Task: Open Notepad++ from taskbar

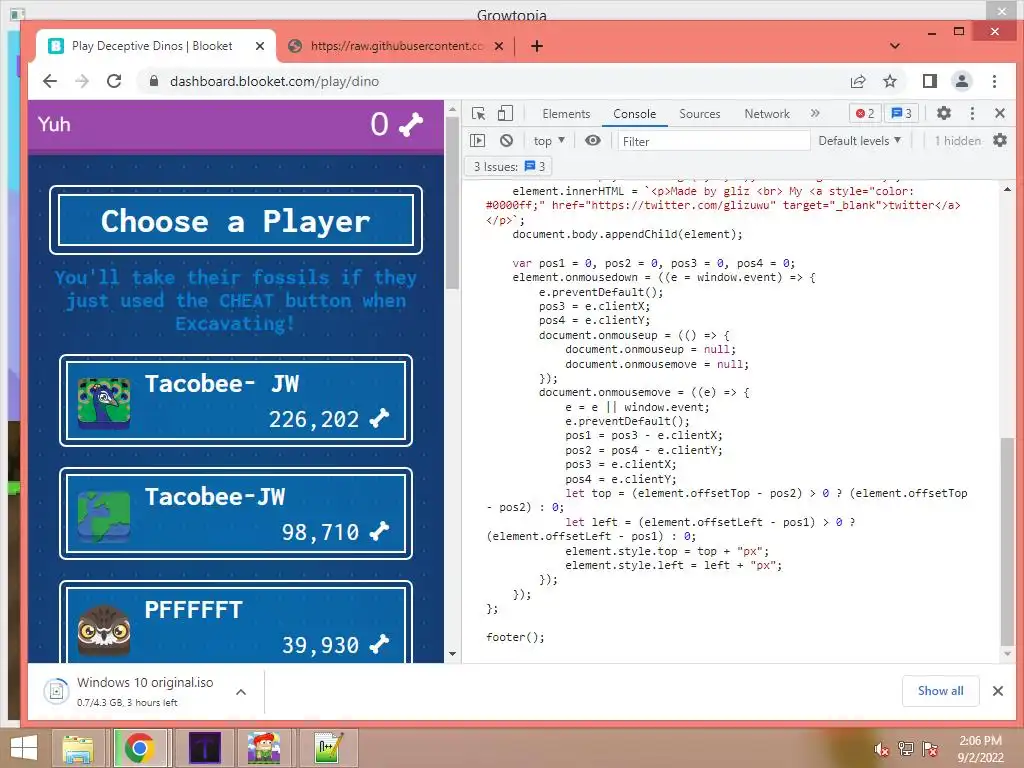Action: [328, 748]
